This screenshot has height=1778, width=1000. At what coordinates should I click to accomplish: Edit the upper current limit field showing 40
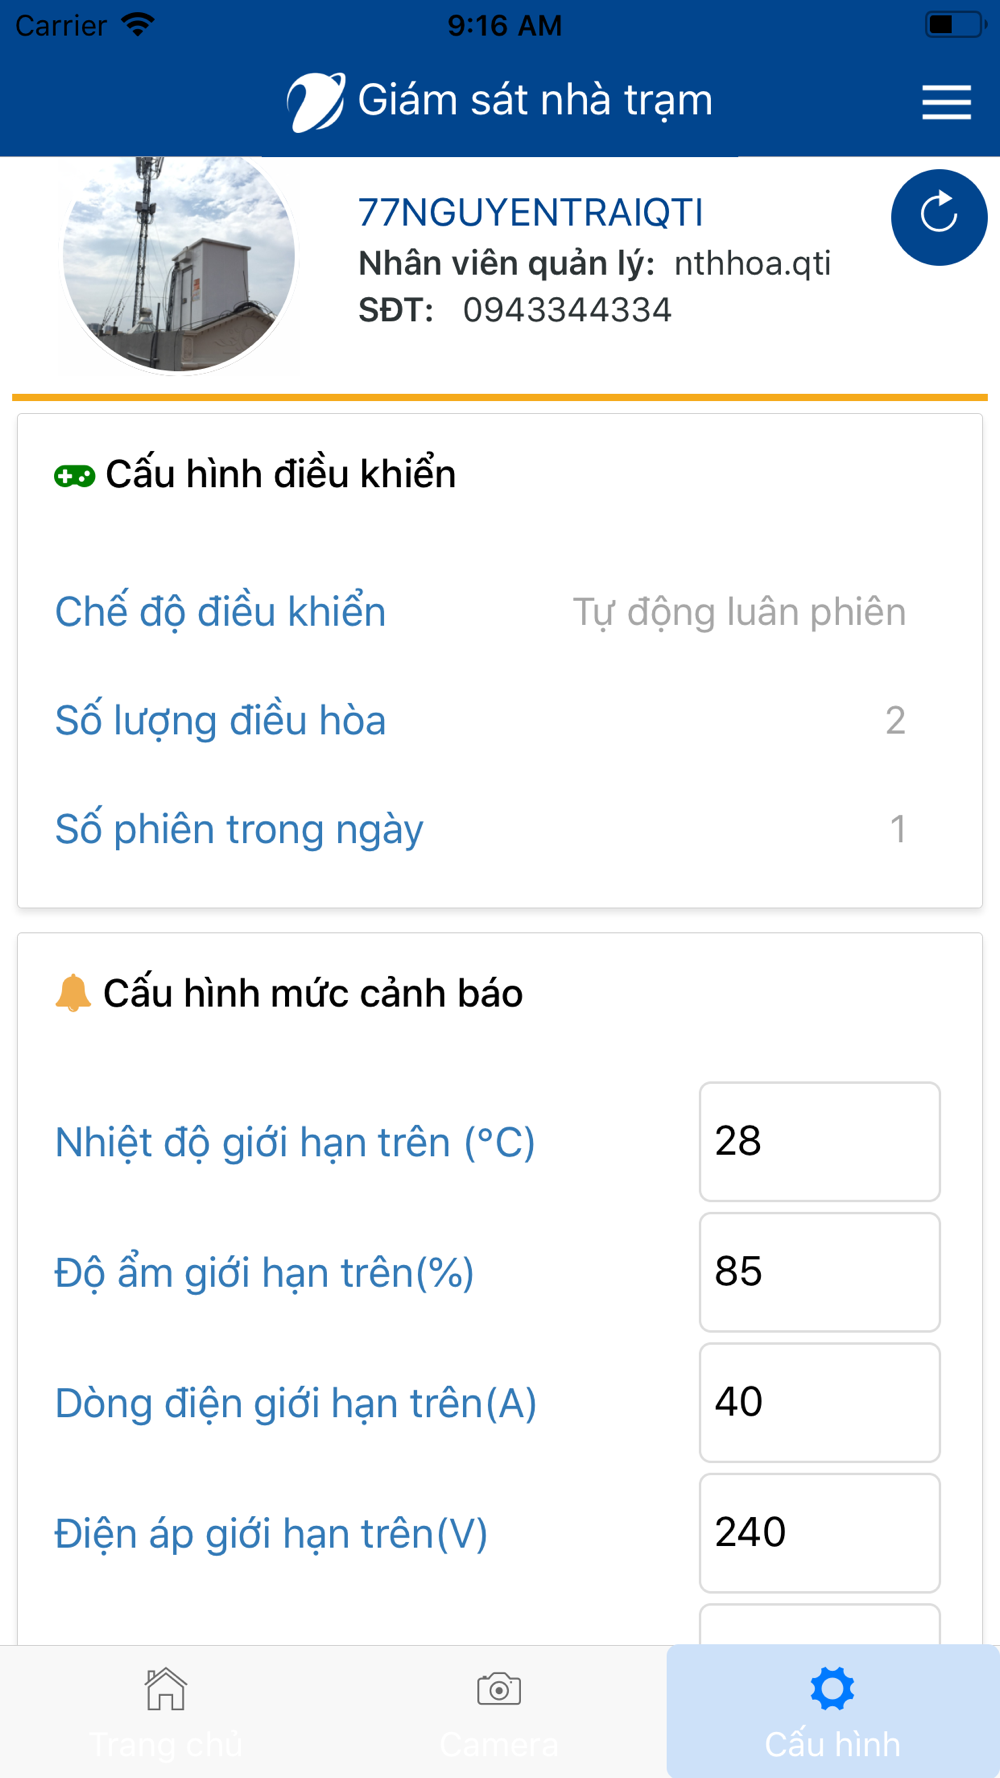coord(820,1403)
